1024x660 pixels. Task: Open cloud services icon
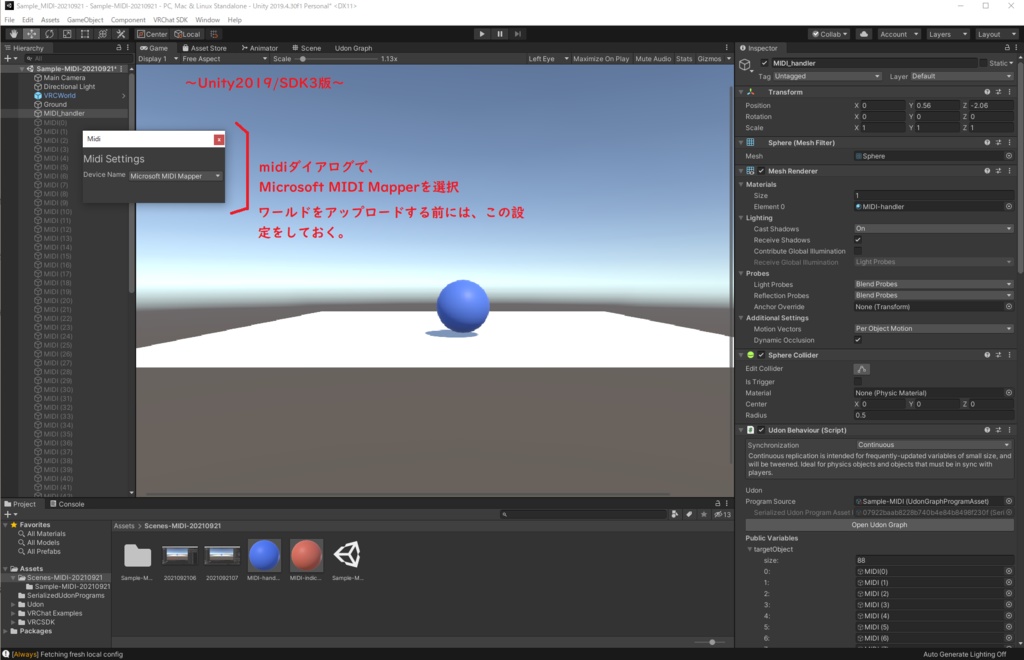point(864,34)
